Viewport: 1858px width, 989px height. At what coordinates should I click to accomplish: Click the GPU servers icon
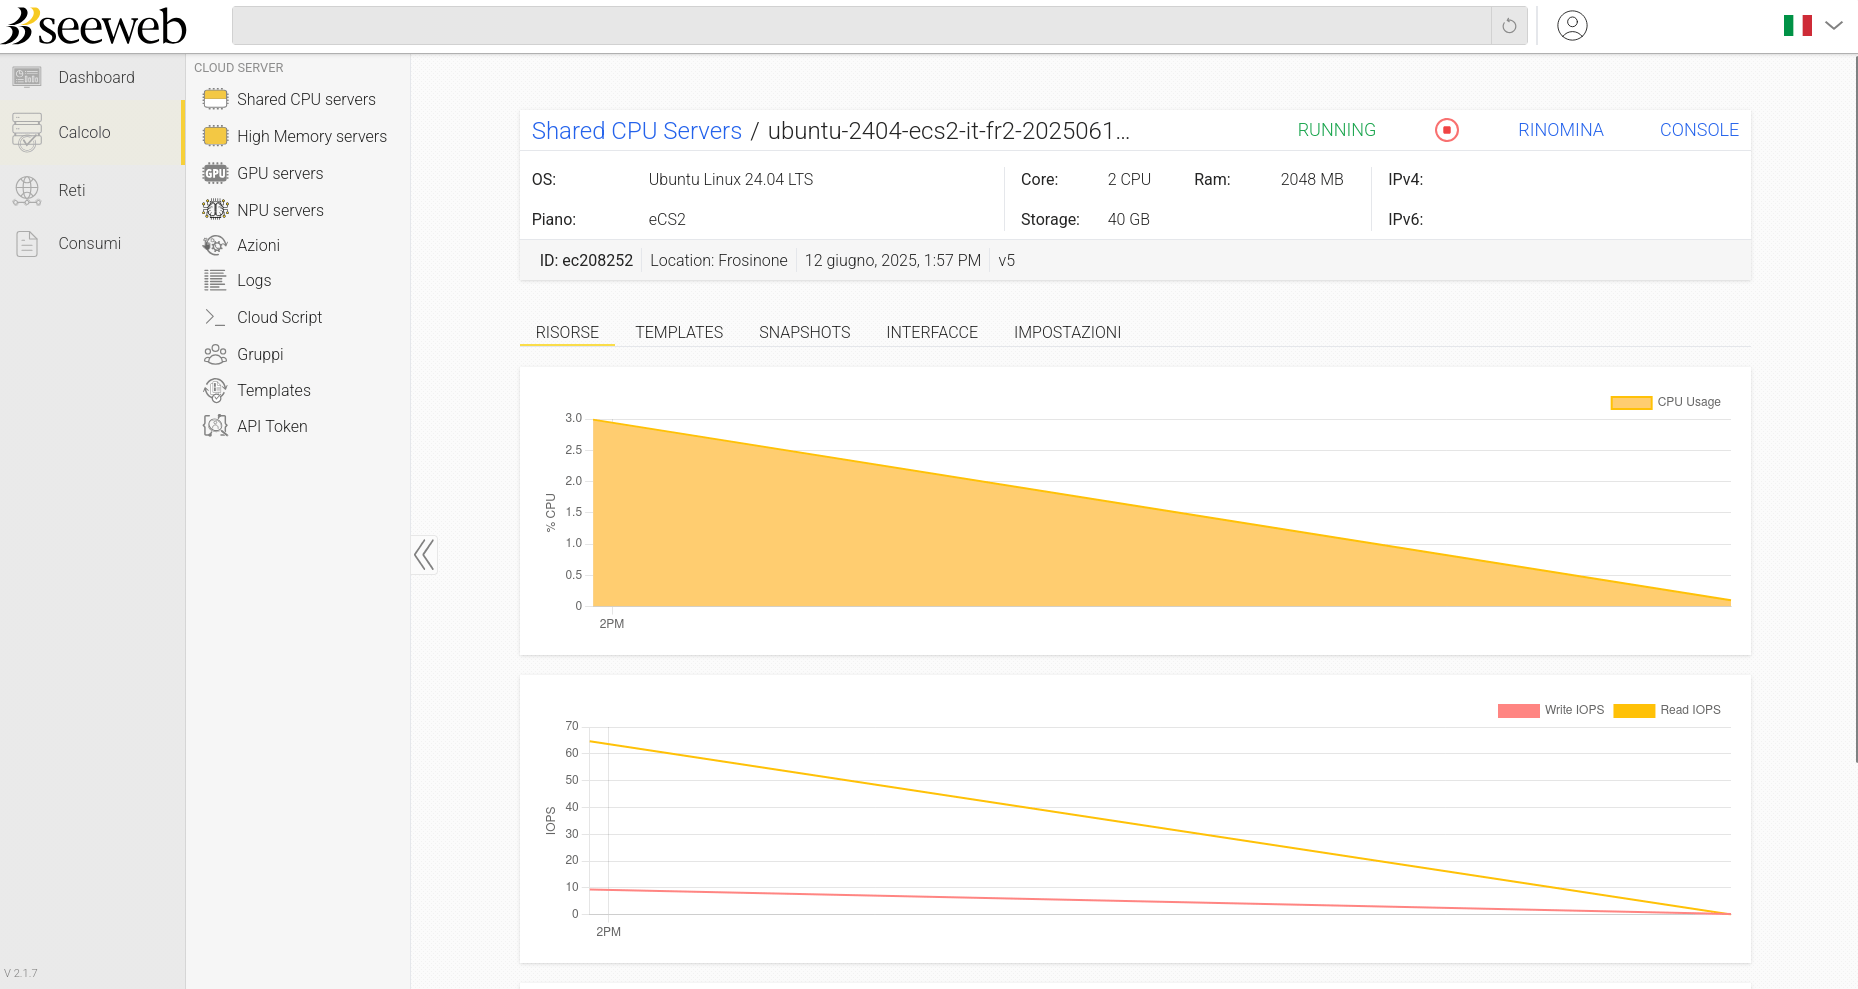[x=215, y=173]
